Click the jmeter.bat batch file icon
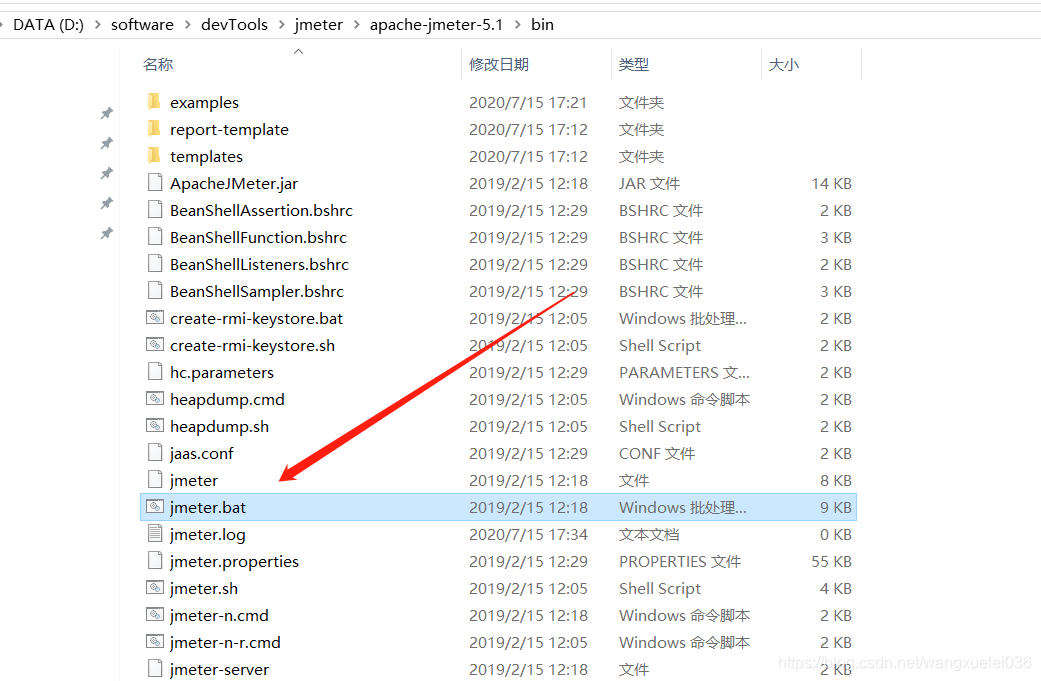Viewport: 1041px width, 681px height. click(x=155, y=507)
